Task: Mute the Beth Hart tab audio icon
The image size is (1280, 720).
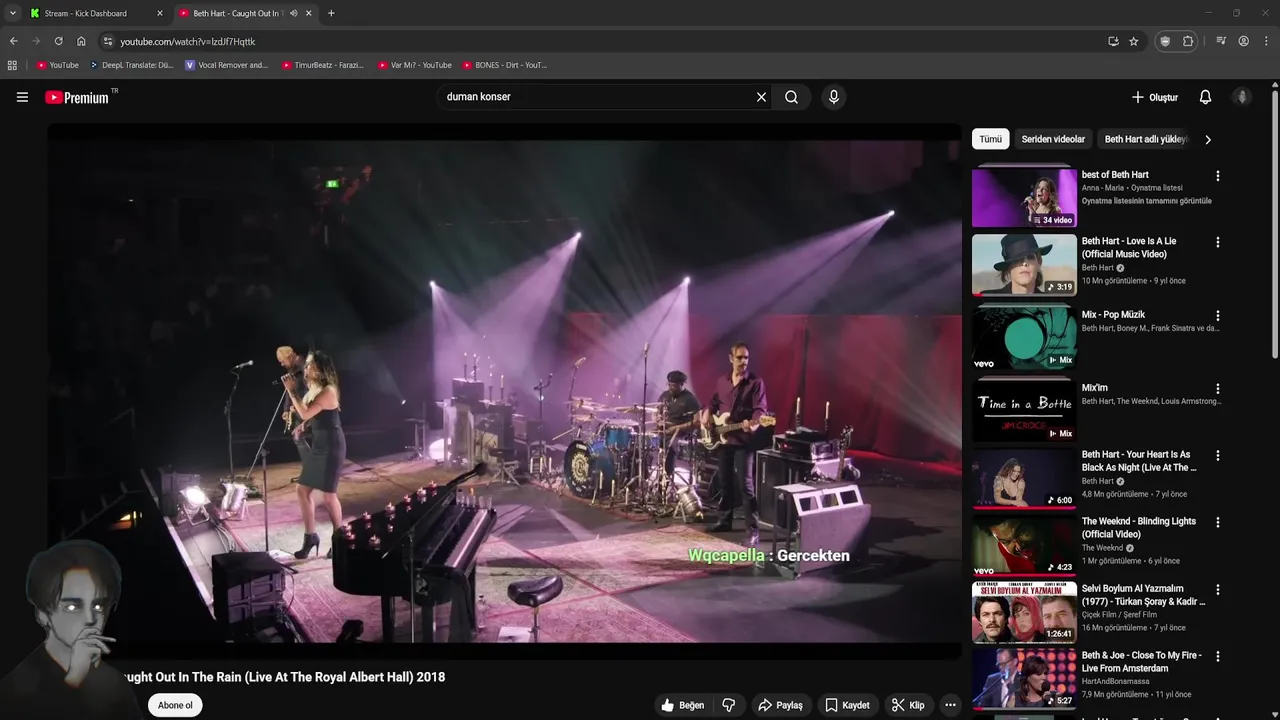Action: click(293, 13)
